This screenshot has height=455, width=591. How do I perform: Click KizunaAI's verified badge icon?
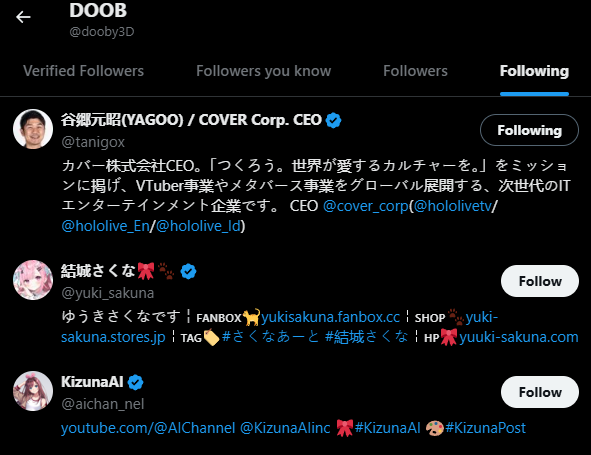(135, 382)
